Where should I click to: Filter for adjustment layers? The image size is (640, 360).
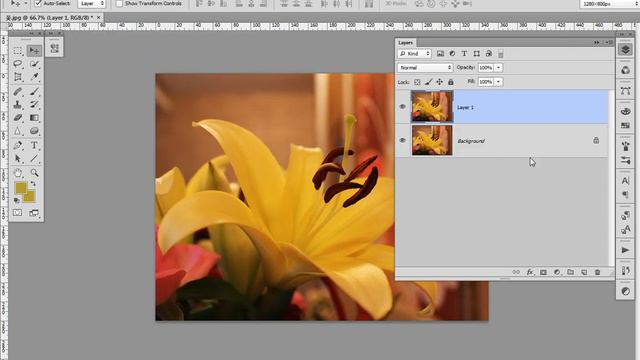click(452, 53)
